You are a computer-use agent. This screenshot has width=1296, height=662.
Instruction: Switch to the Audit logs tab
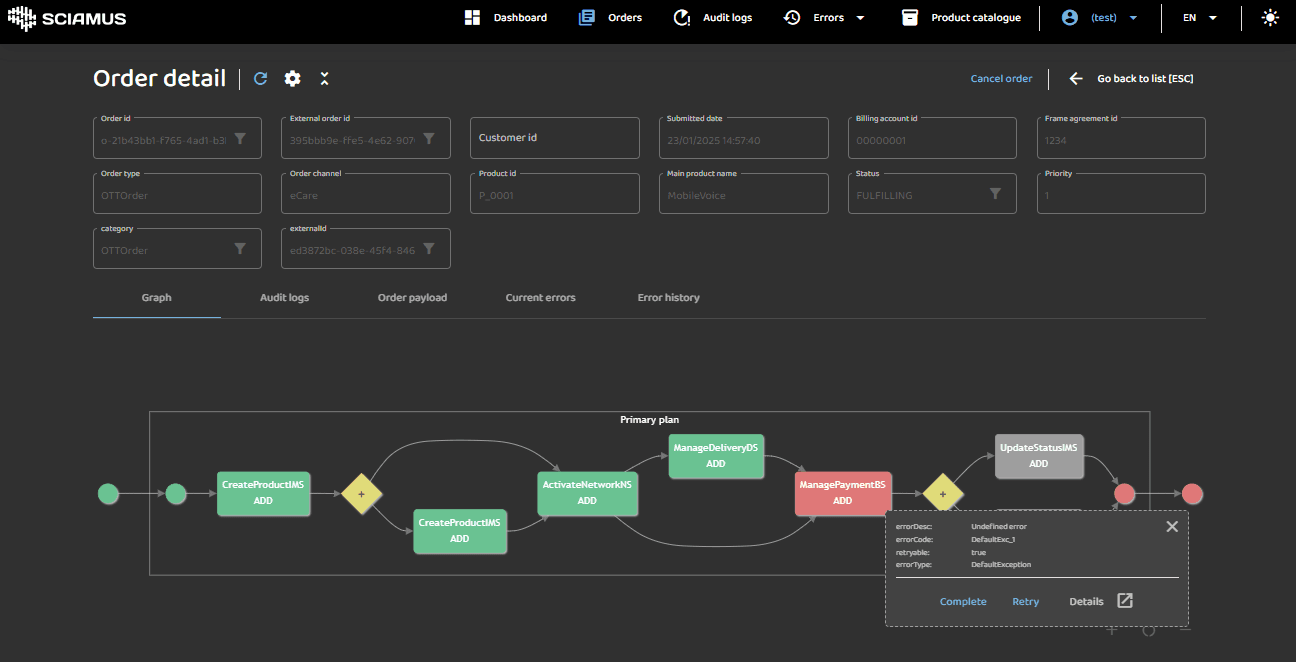284,298
